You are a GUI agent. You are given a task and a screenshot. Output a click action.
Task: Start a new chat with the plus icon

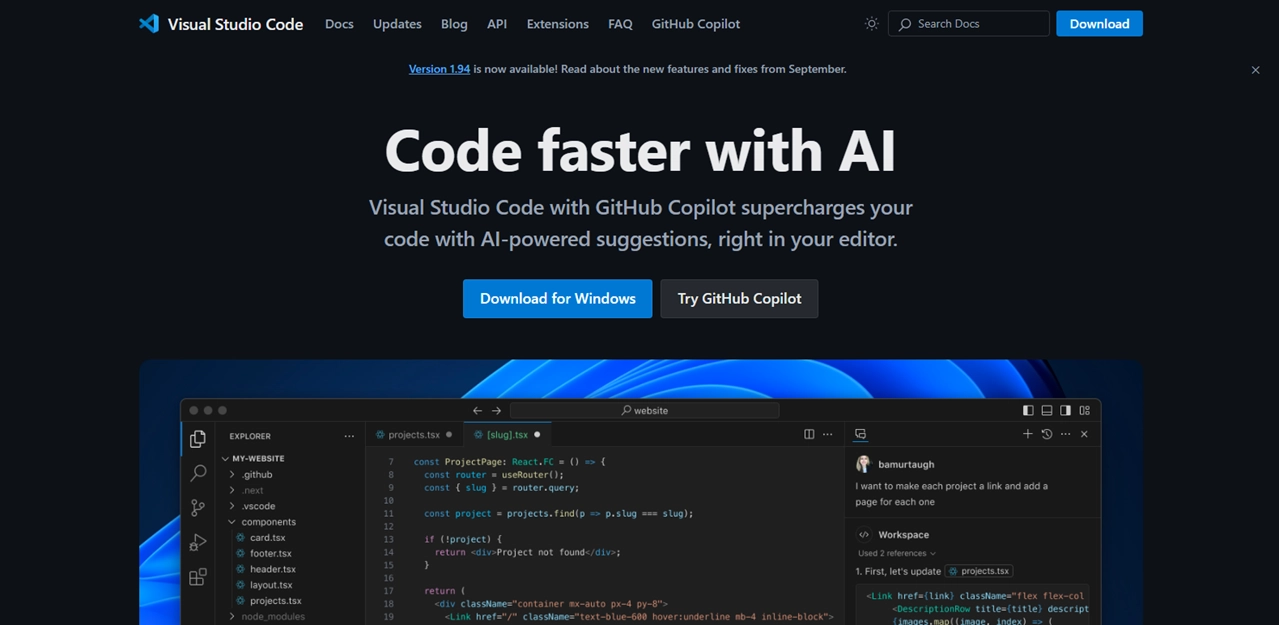pyautogui.click(x=1027, y=434)
